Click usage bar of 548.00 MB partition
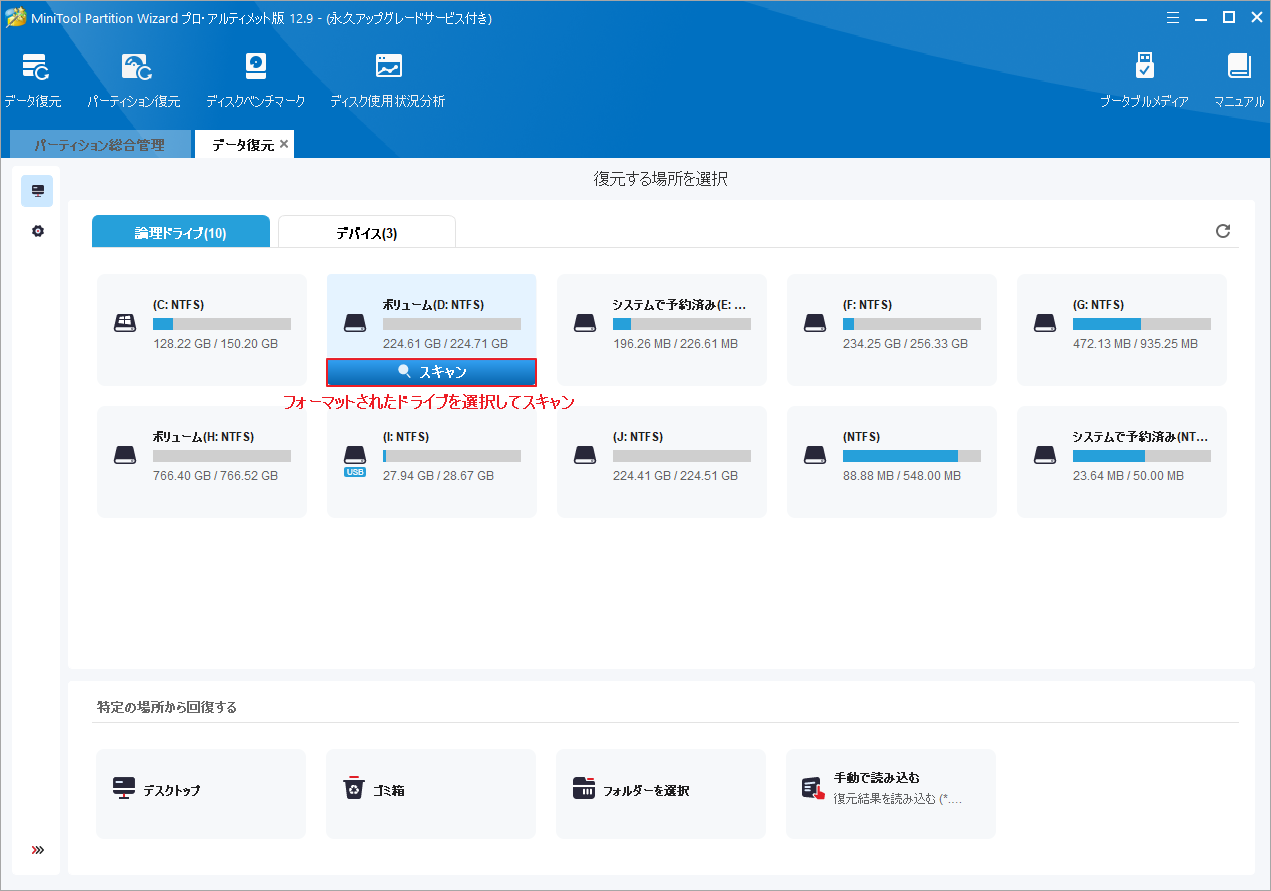The height and width of the screenshot is (891, 1271). (912, 456)
